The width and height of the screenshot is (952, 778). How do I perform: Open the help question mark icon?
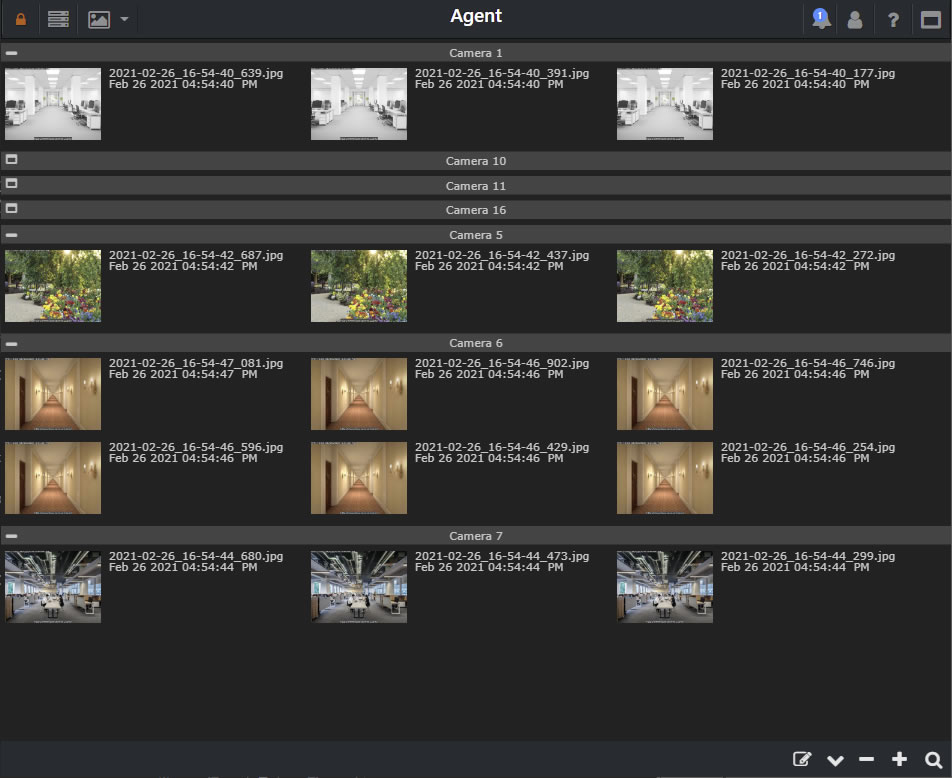point(893,18)
